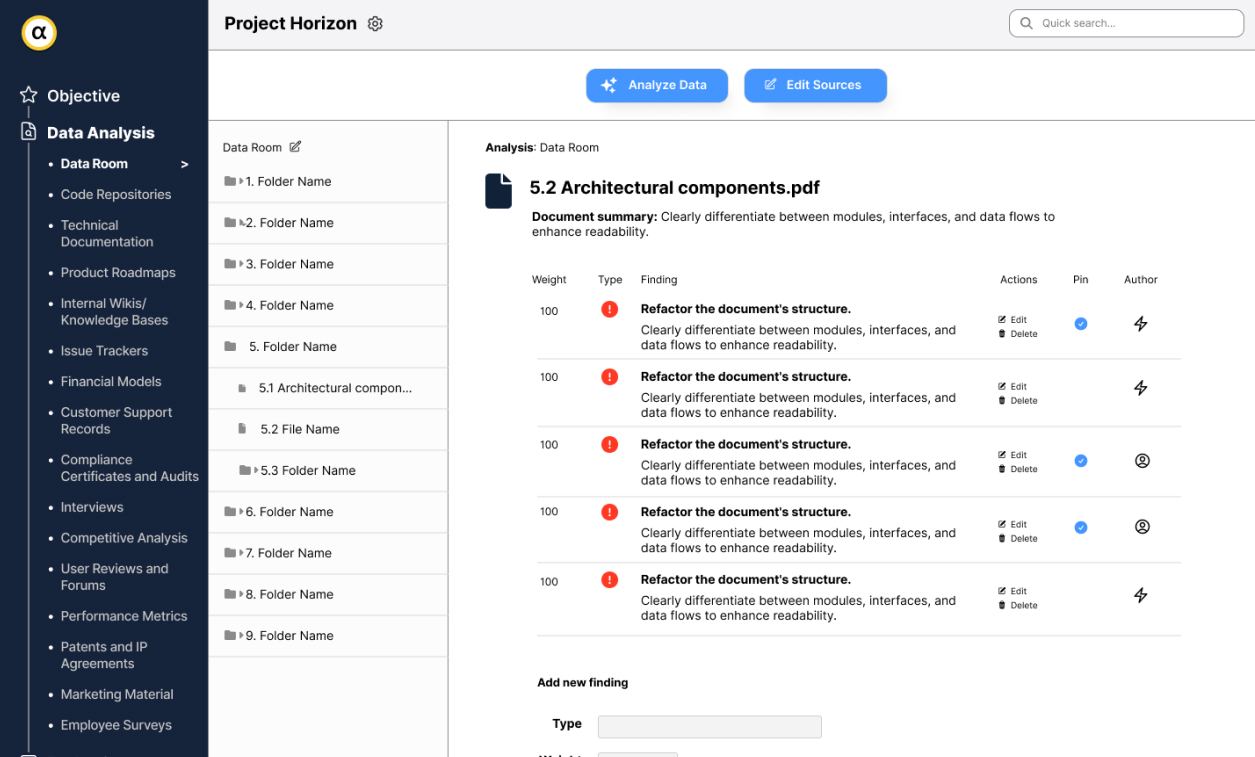The height and width of the screenshot is (757, 1255).
Task: Click the pencil icon next to Data Room heading
Action: [x=295, y=147]
